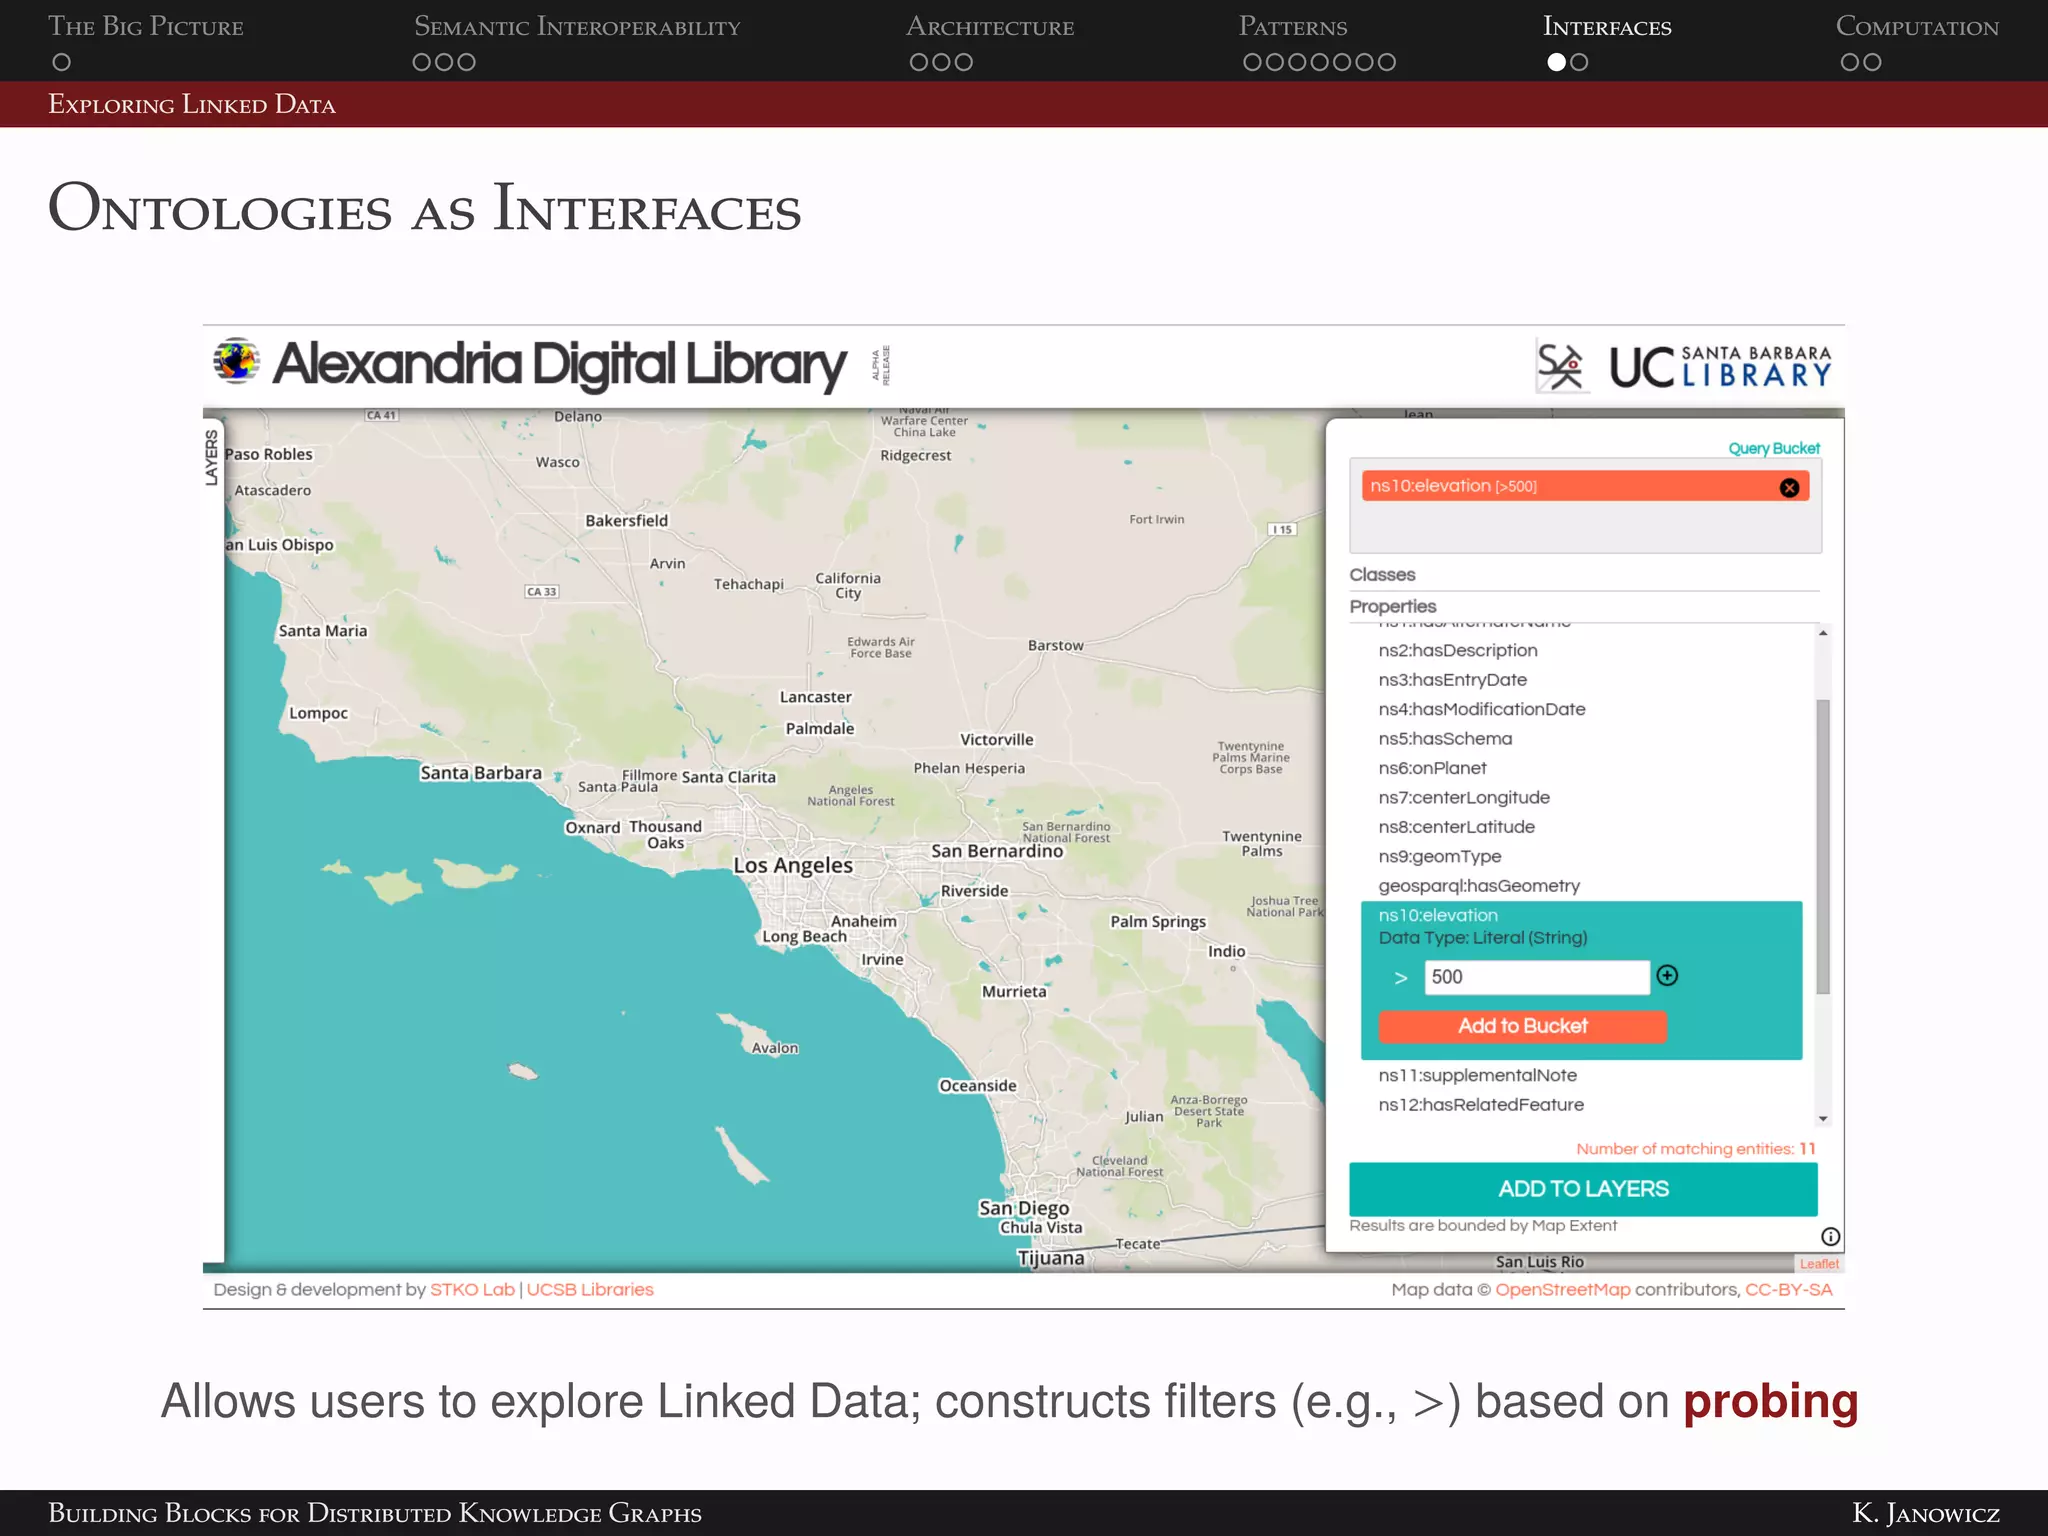Click the UC Santa Barbara Library logo
Viewport: 2048px width, 1536px height.
[1720, 367]
